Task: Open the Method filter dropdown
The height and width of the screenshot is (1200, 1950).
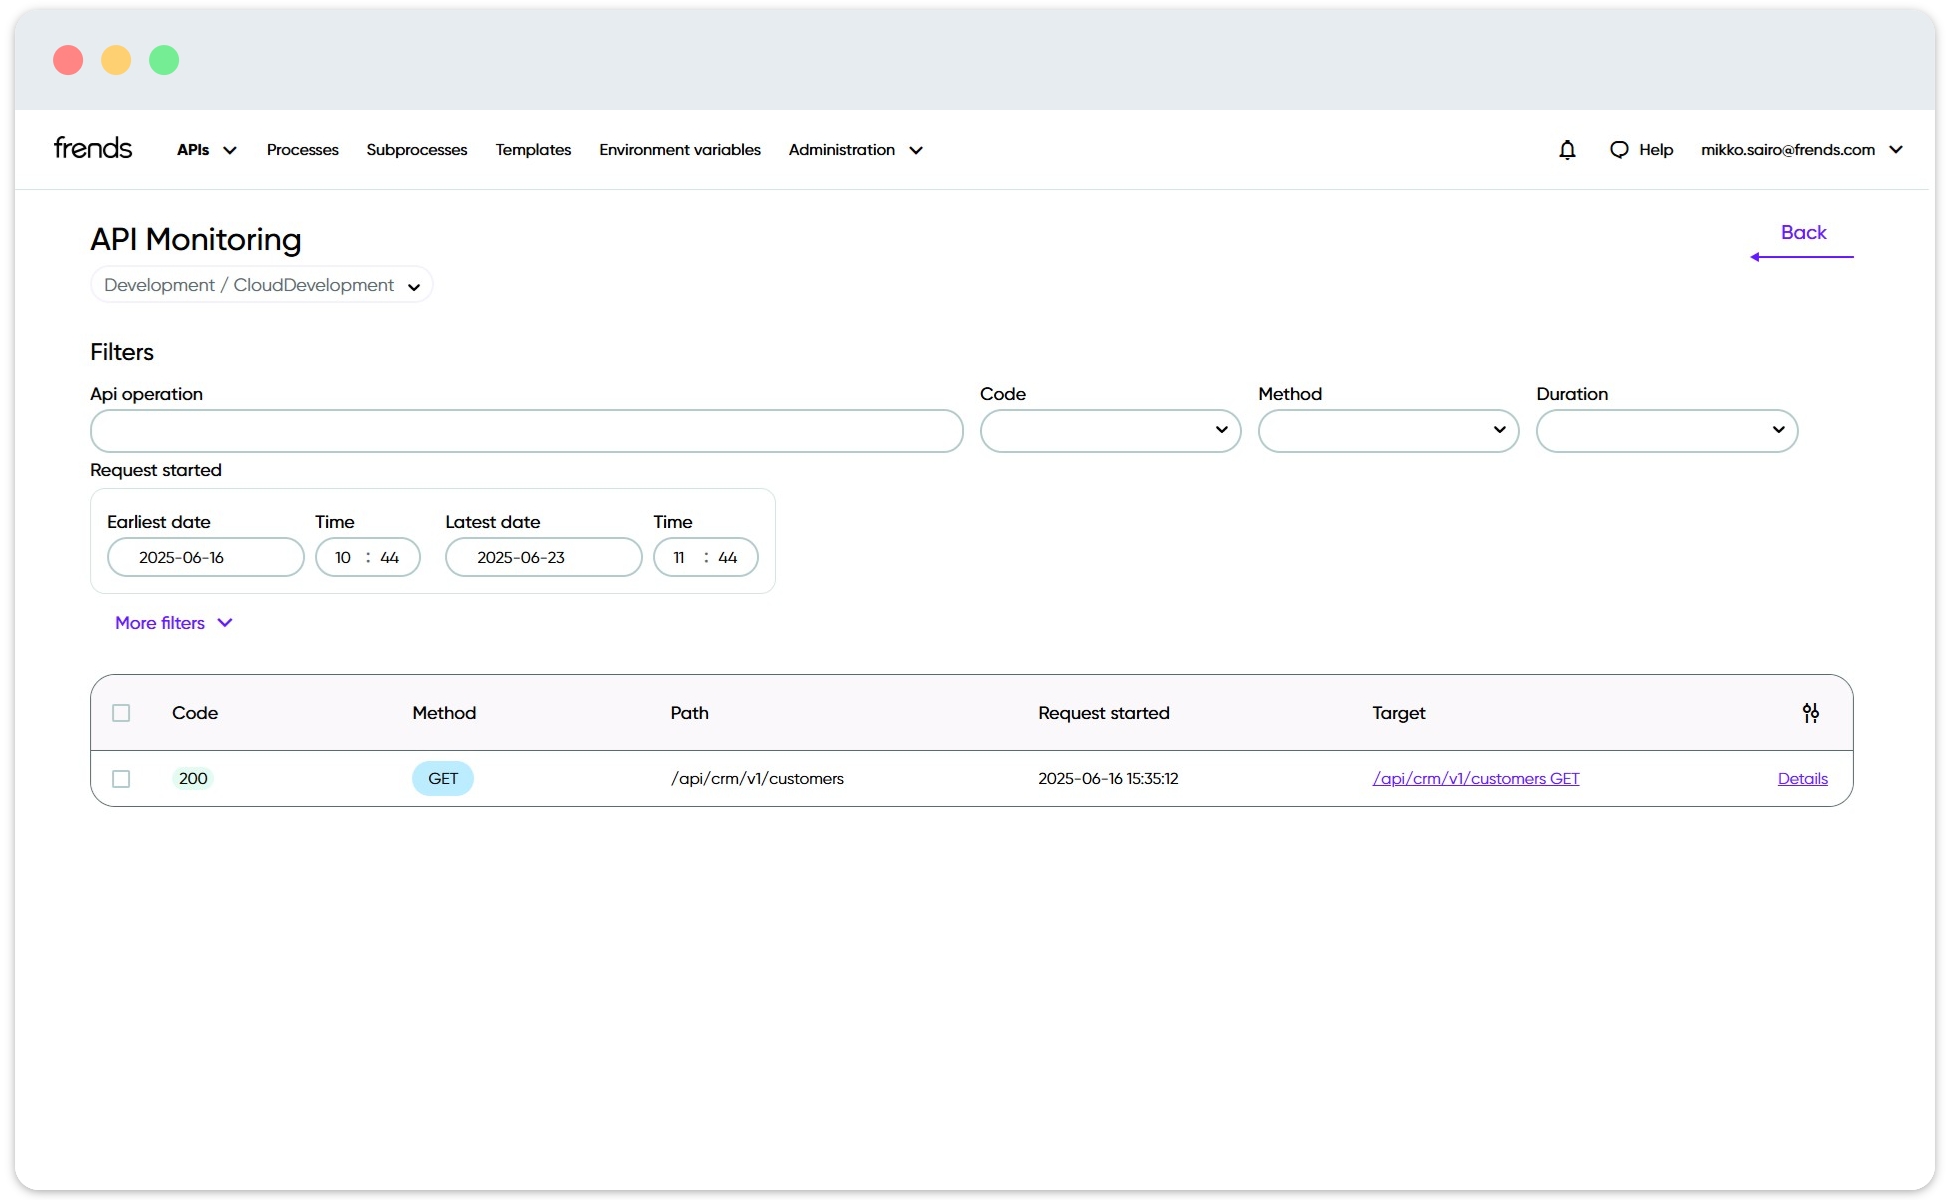Action: 1388,431
